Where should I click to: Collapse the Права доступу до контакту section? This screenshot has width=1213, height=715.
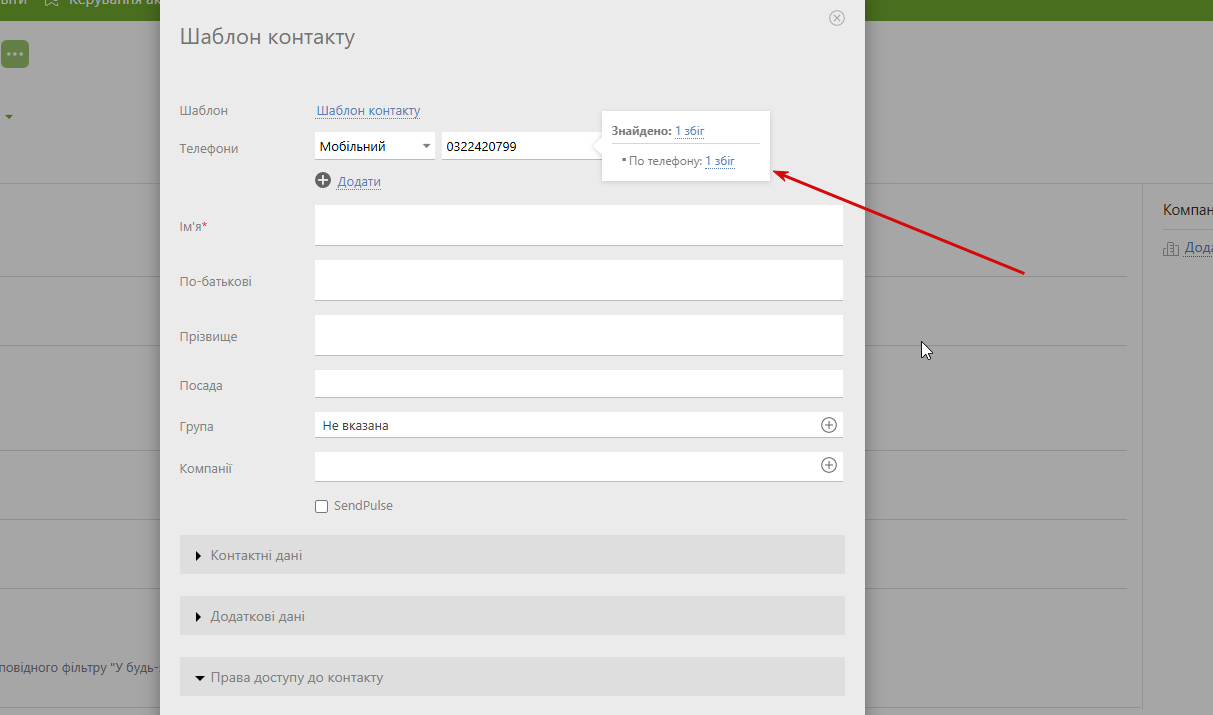tap(512, 677)
